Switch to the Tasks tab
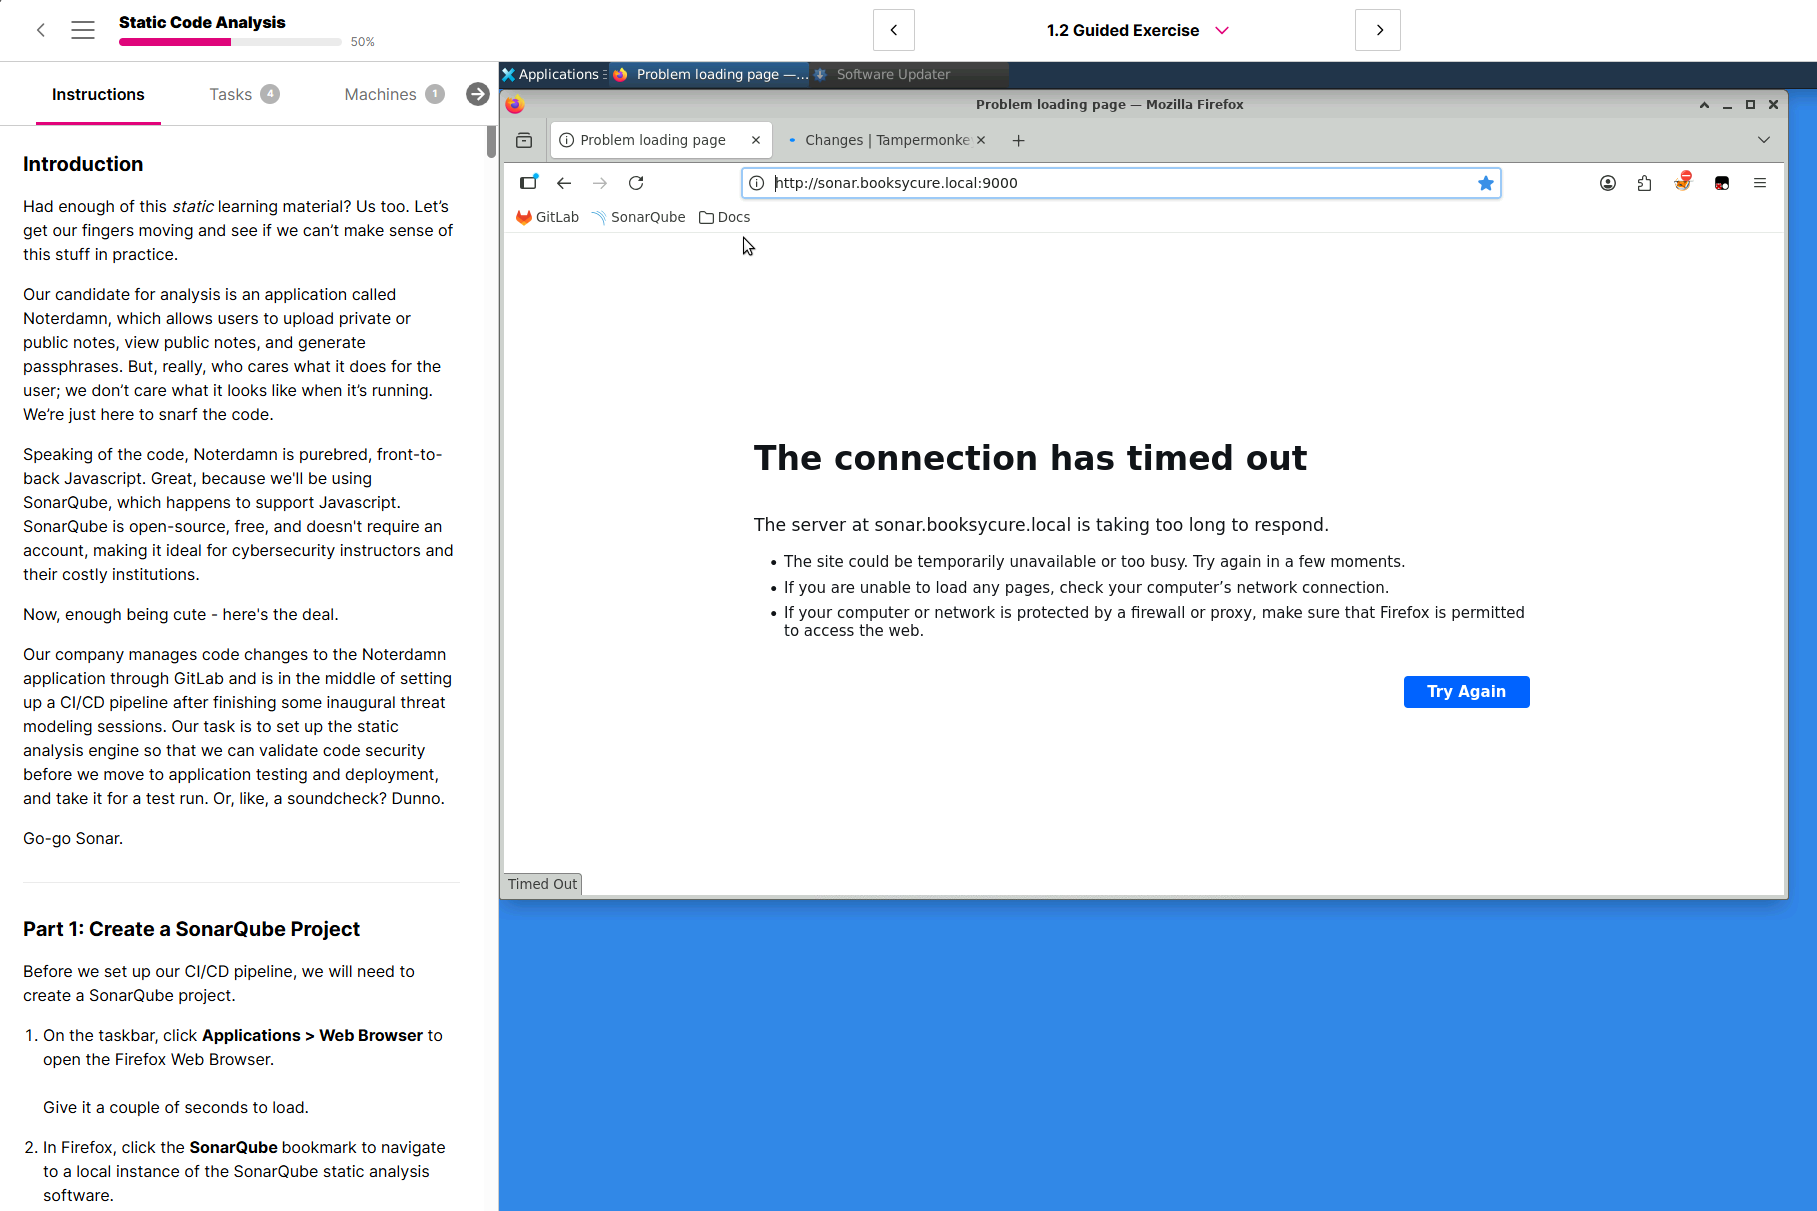 click(x=244, y=94)
